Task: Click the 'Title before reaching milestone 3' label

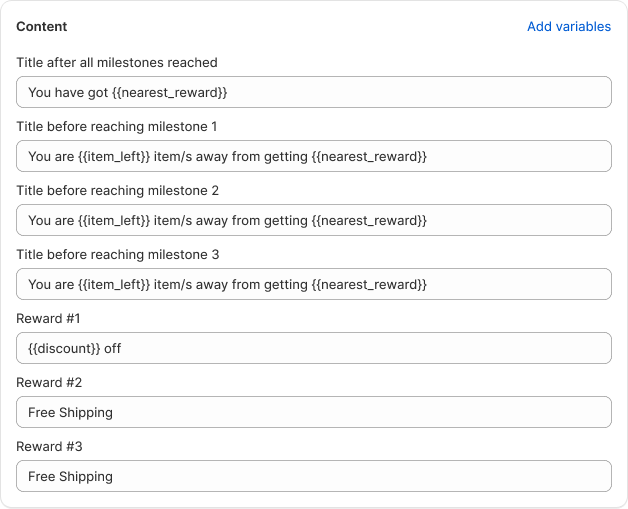Action: 117,254
